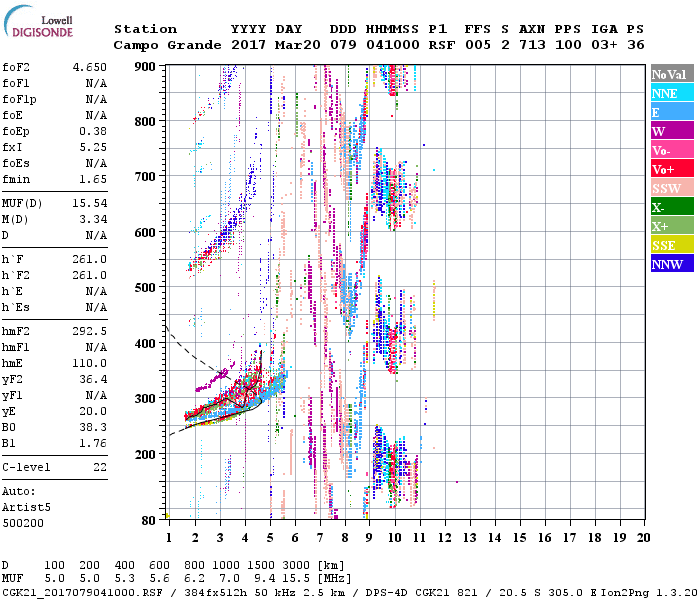700x600 pixels.
Task: Click the 20 MHz frequency axis label
Action: (x=643, y=538)
